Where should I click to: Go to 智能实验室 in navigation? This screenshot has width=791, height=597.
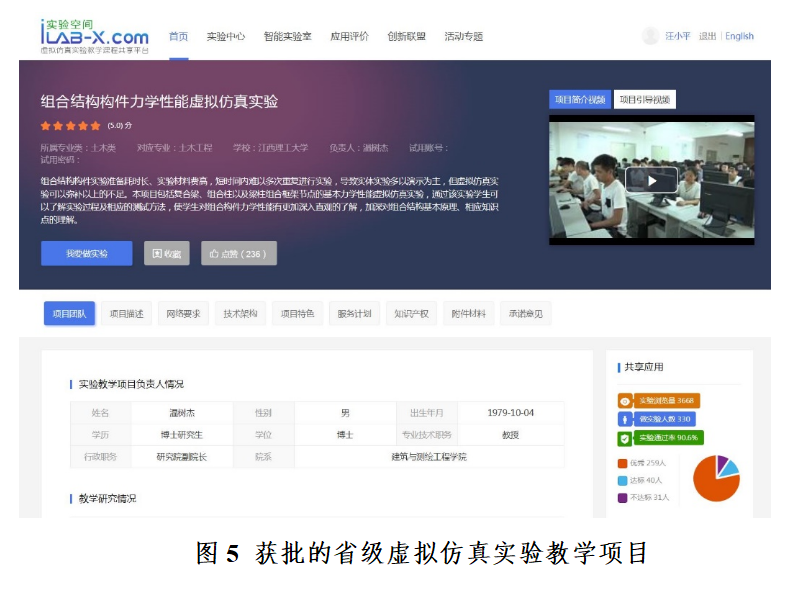287,36
